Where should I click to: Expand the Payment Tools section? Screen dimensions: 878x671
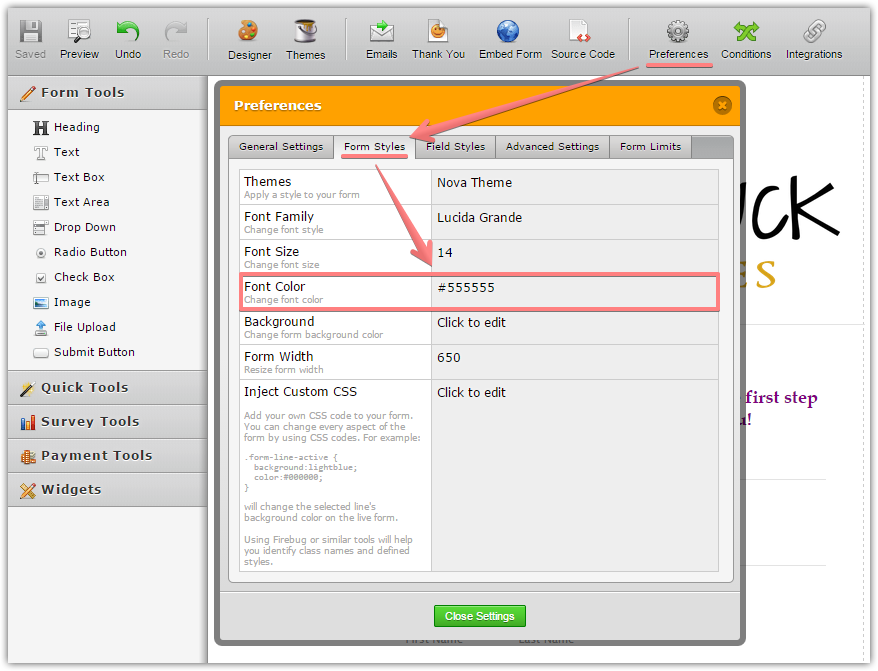[96, 456]
